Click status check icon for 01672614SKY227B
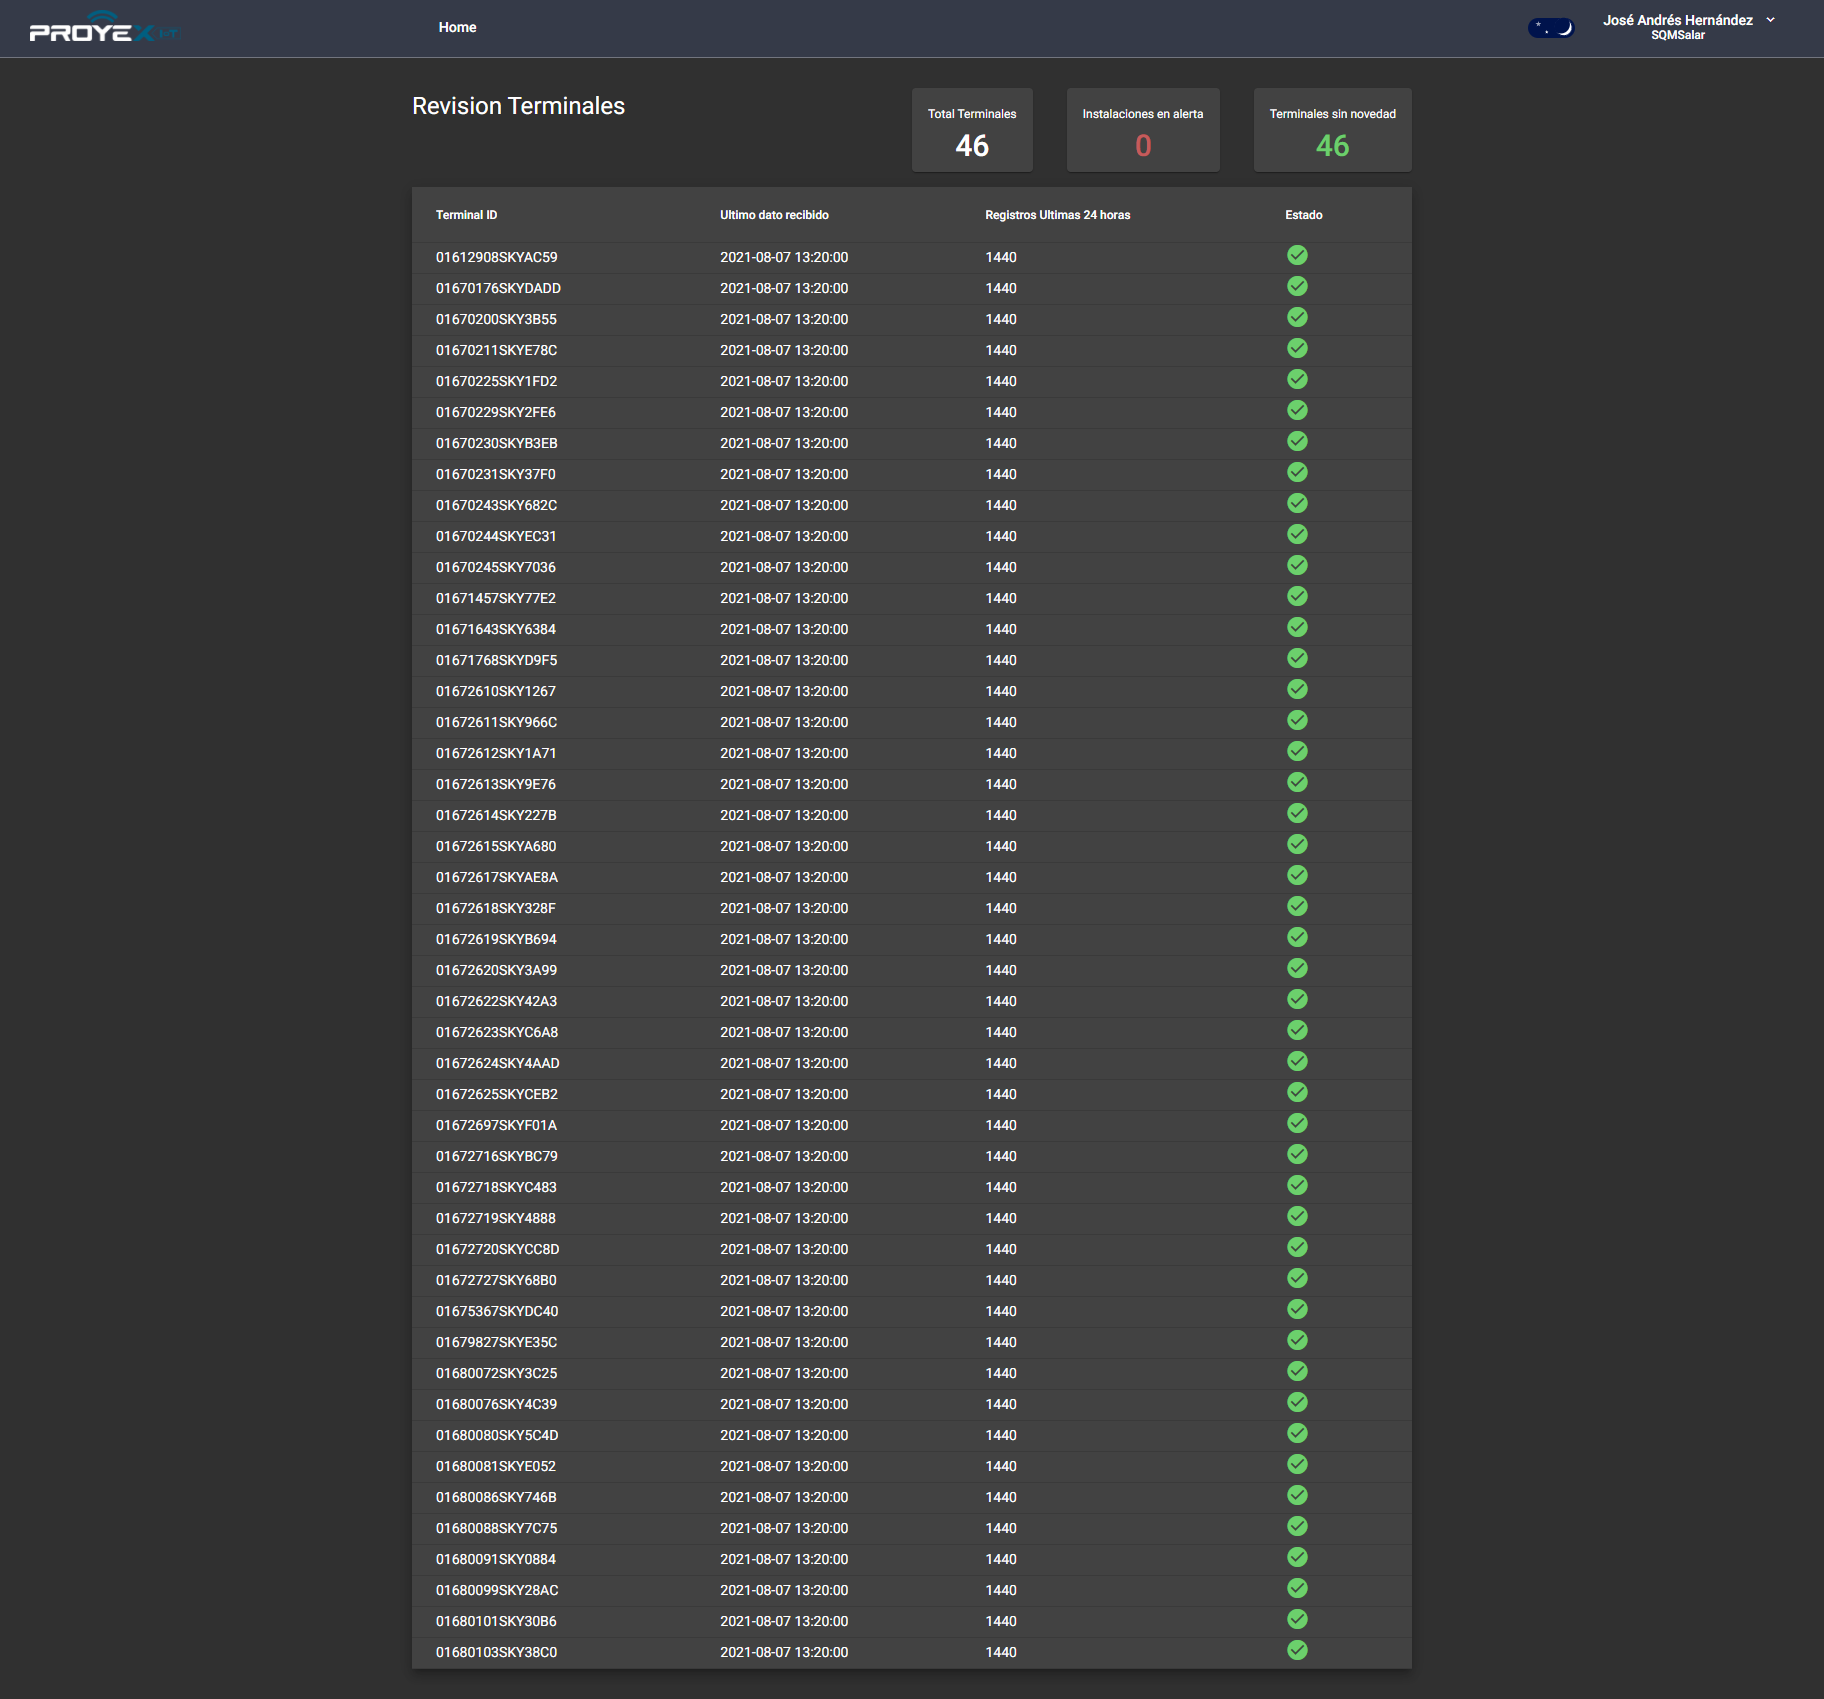 pos(1297,813)
